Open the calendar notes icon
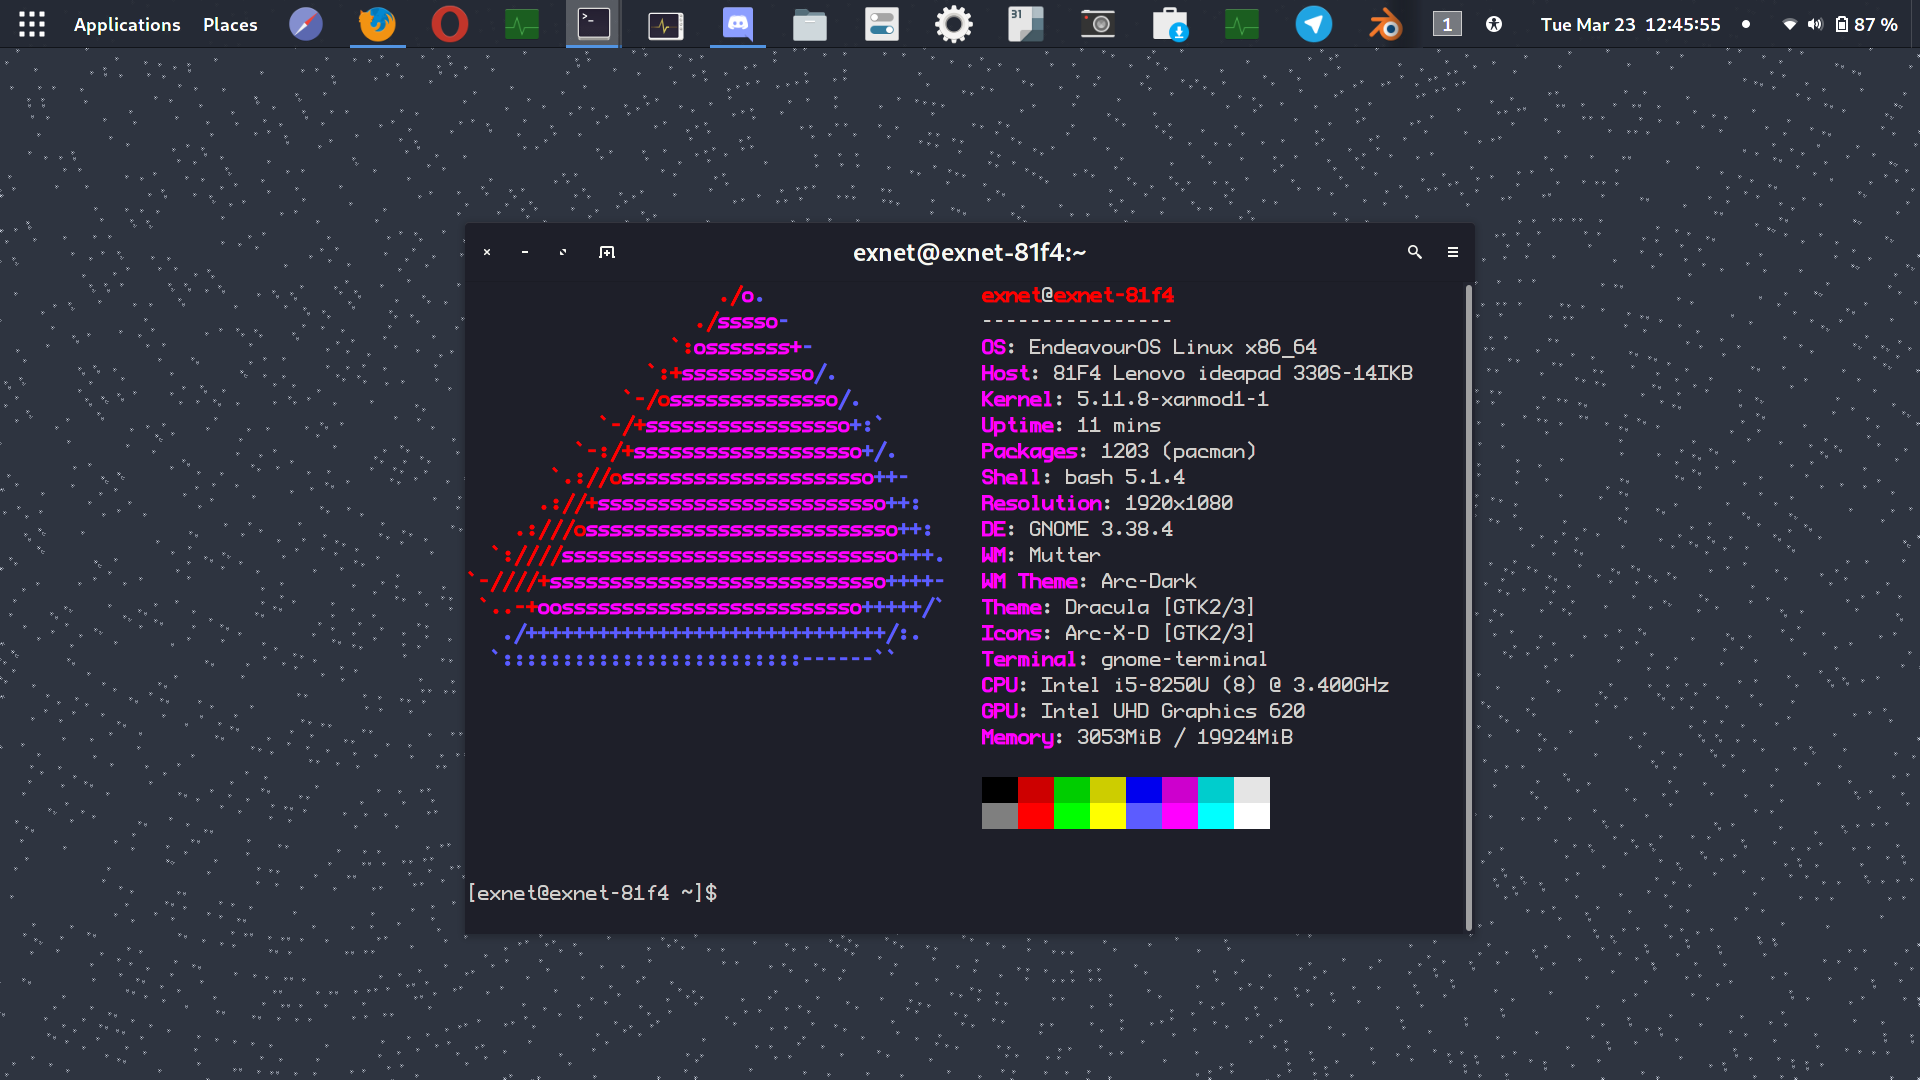 tap(1026, 24)
